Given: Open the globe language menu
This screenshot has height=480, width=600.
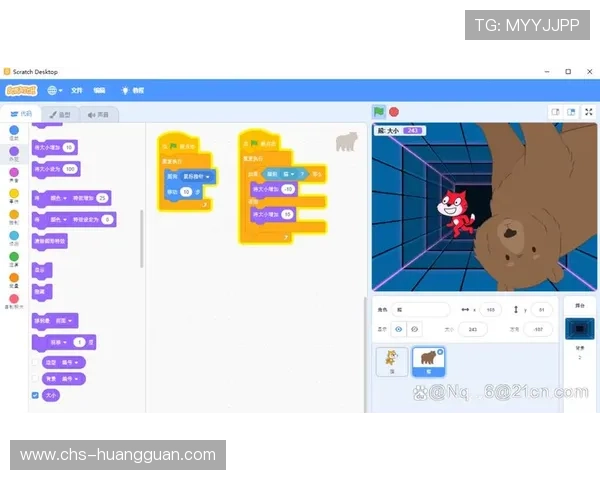Looking at the screenshot, I should point(54,90).
